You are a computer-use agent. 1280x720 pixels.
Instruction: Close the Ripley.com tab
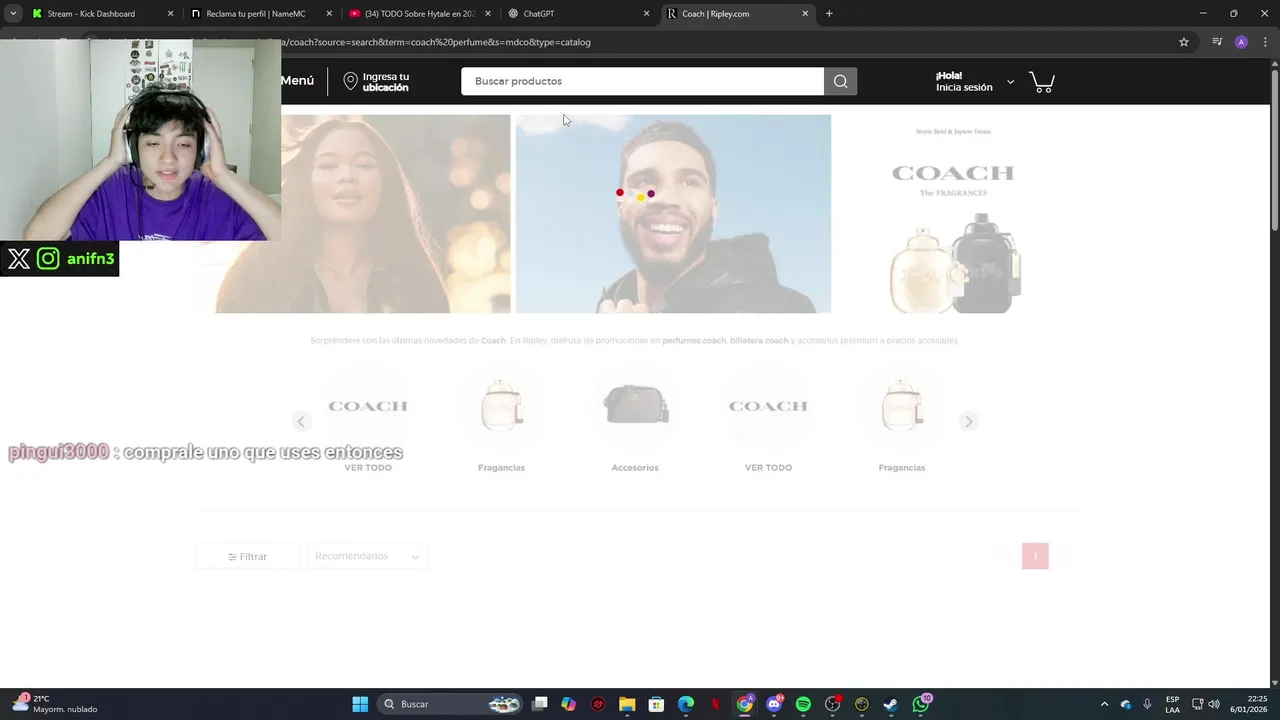point(805,14)
